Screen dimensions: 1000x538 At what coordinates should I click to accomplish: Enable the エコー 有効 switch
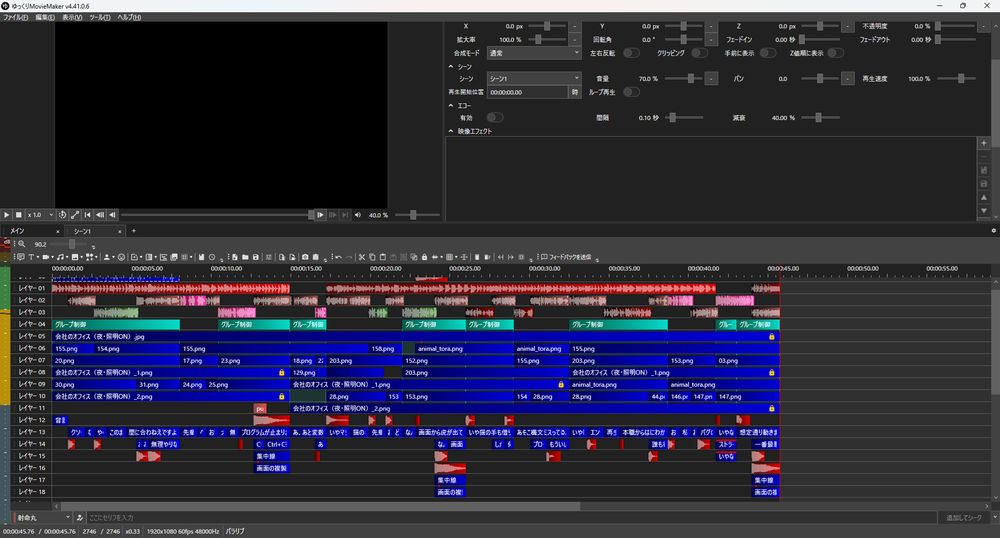[495, 117]
